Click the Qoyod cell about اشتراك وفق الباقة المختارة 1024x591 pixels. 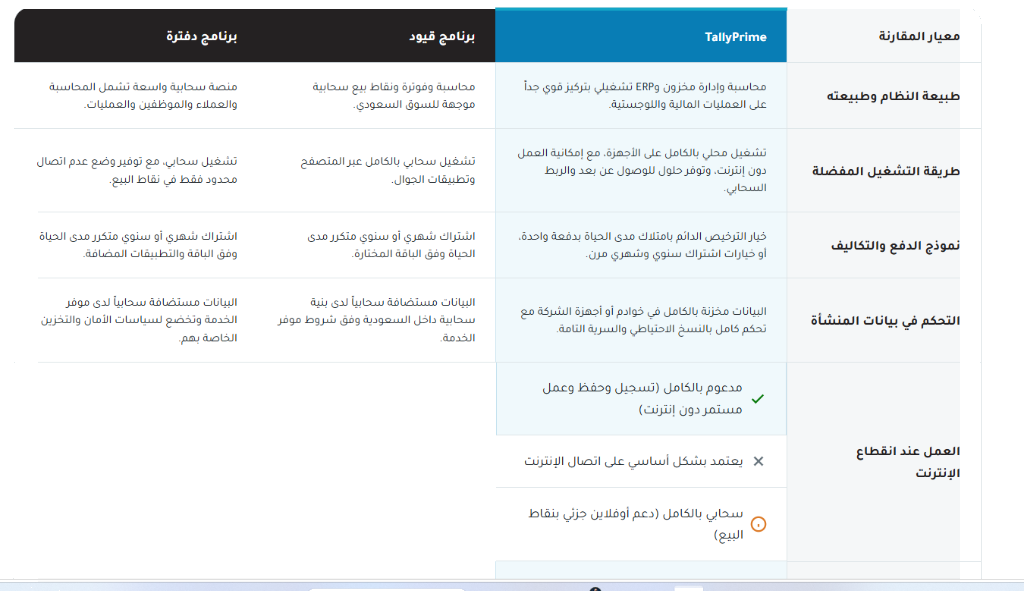click(x=376, y=245)
